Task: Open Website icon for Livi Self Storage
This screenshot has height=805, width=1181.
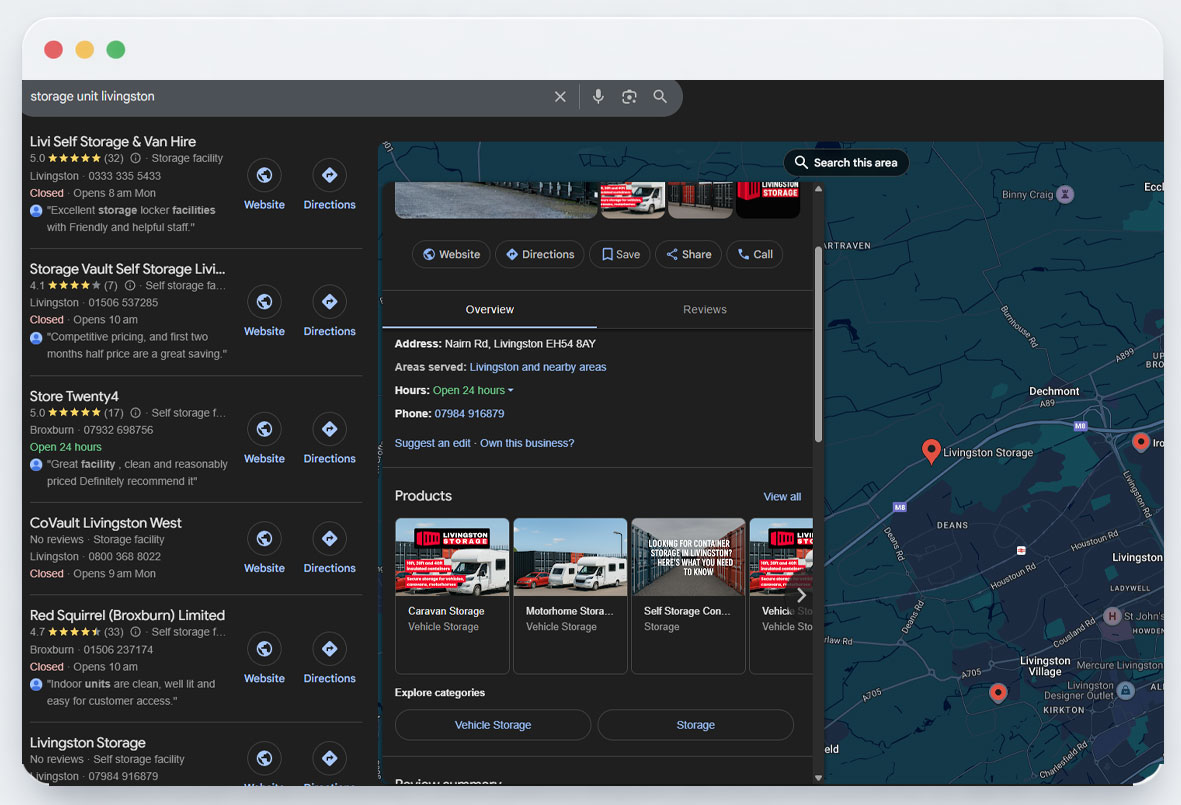Action: click(264, 176)
